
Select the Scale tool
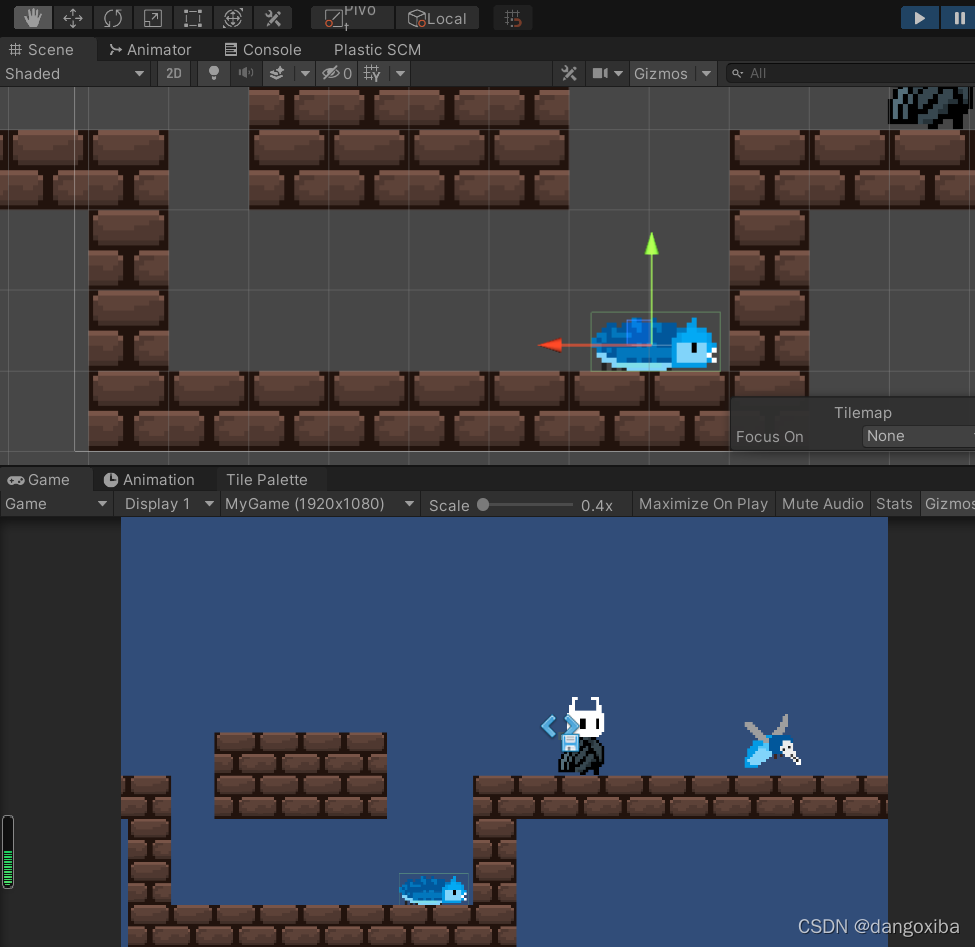tap(152, 18)
